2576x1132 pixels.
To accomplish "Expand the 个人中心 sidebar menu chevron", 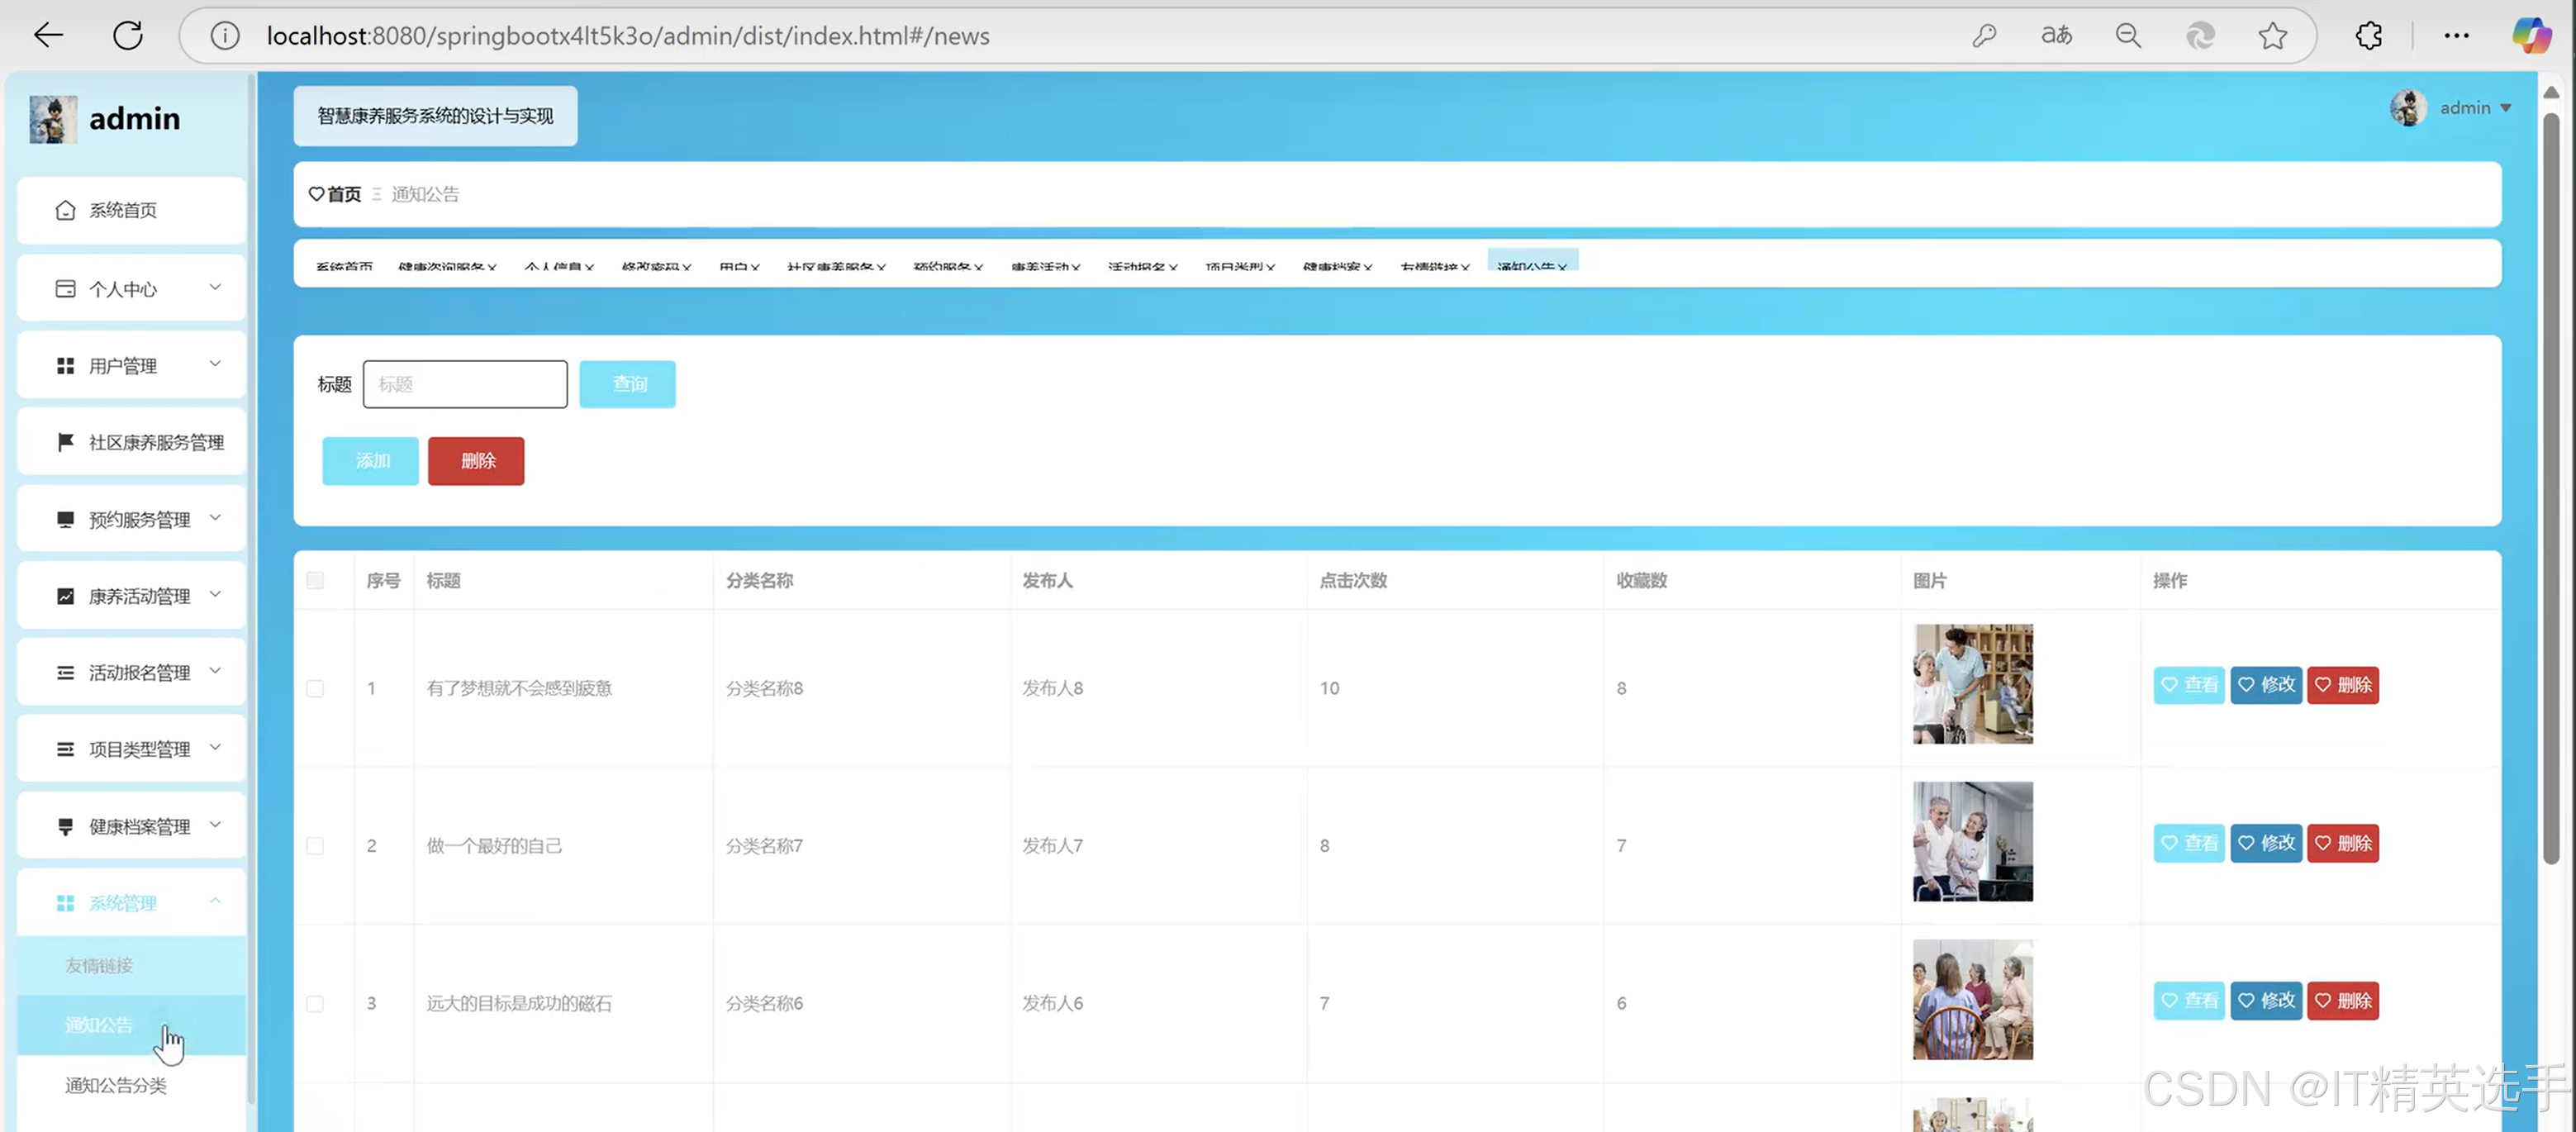I will tap(215, 288).
